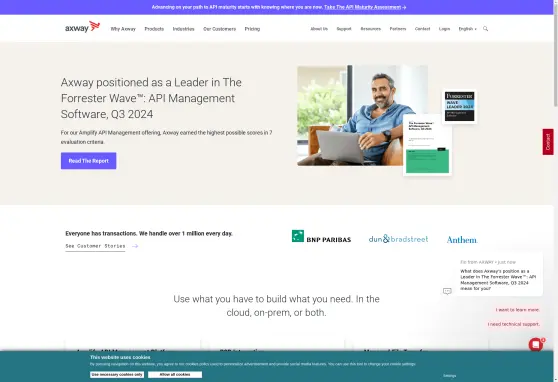
Task: Open See Customer Stories link
Action: click(x=95, y=246)
